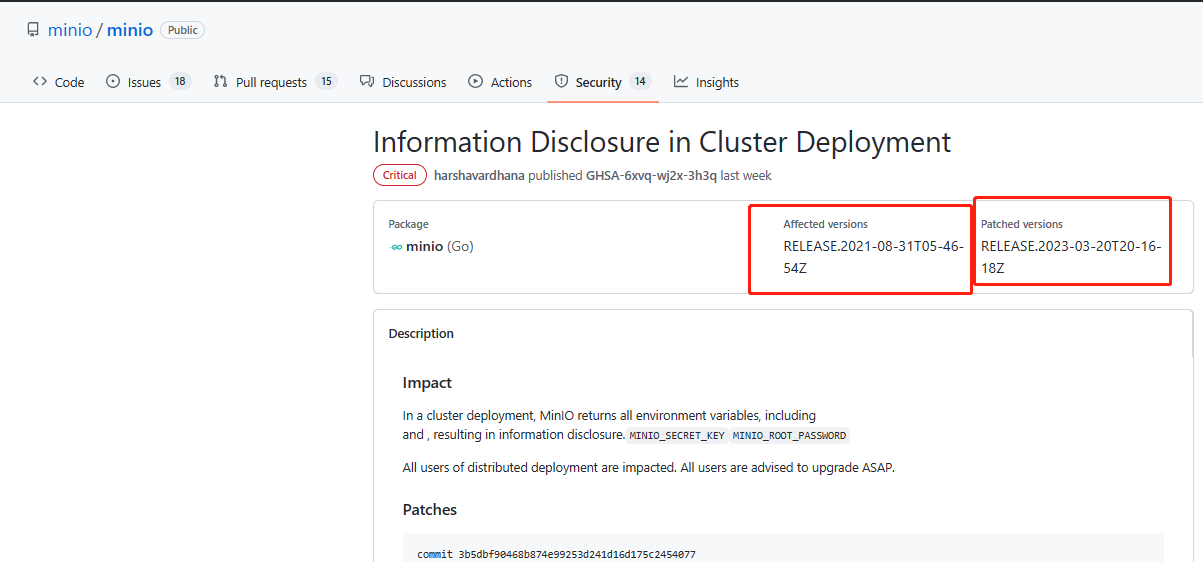Click the Patches heading
1203x562 pixels.
coord(430,510)
